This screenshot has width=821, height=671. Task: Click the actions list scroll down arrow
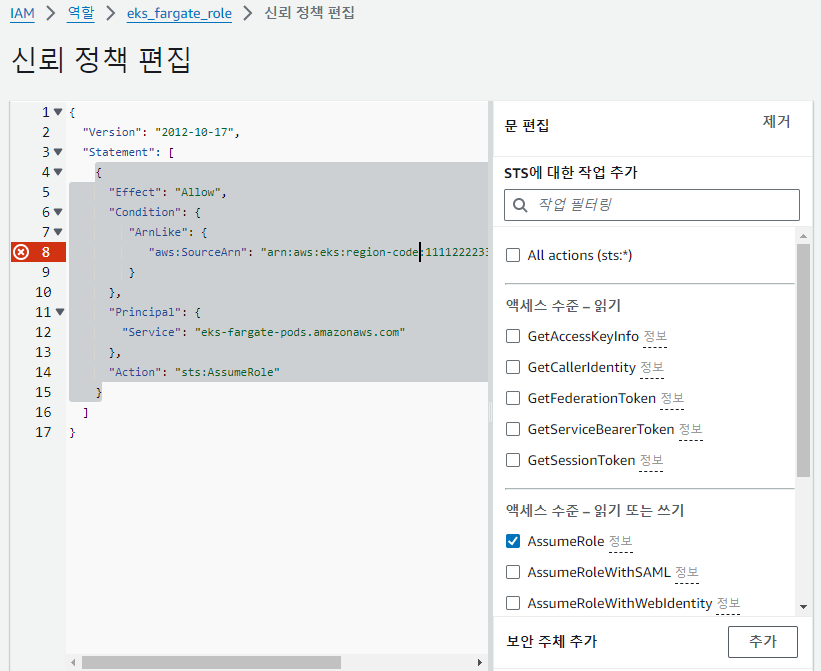tap(803, 607)
